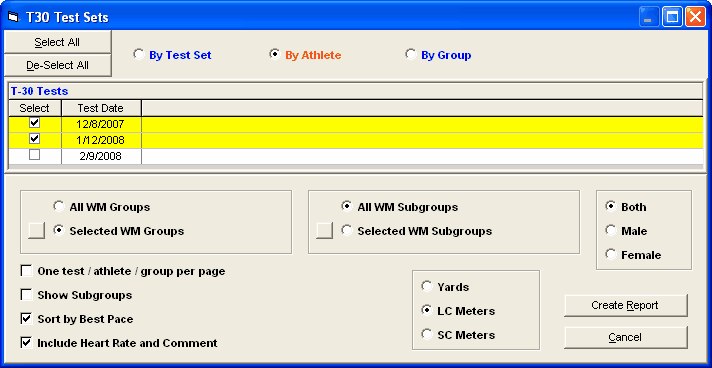
Task: Click the Select All button
Action: pos(57,42)
